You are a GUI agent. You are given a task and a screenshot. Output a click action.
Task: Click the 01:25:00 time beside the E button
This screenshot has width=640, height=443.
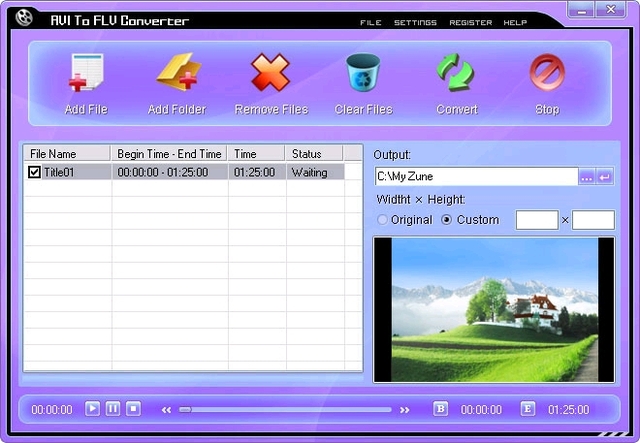pyautogui.click(x=569, y=410)
